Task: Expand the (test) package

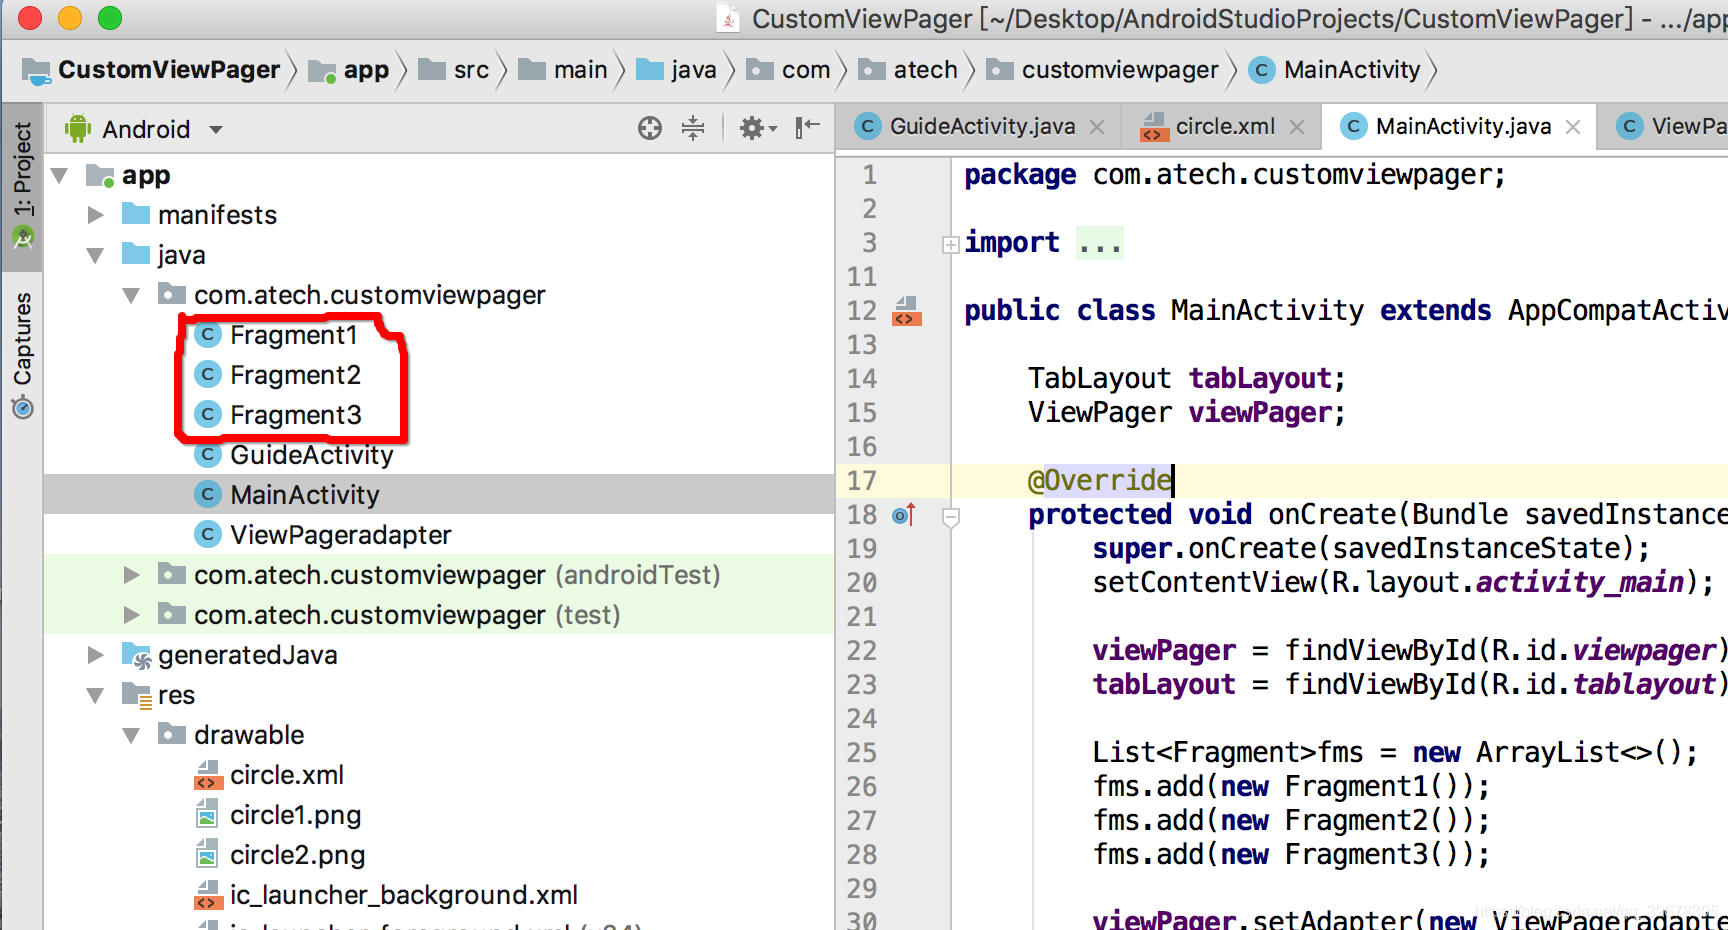Action: coord(131,615)
